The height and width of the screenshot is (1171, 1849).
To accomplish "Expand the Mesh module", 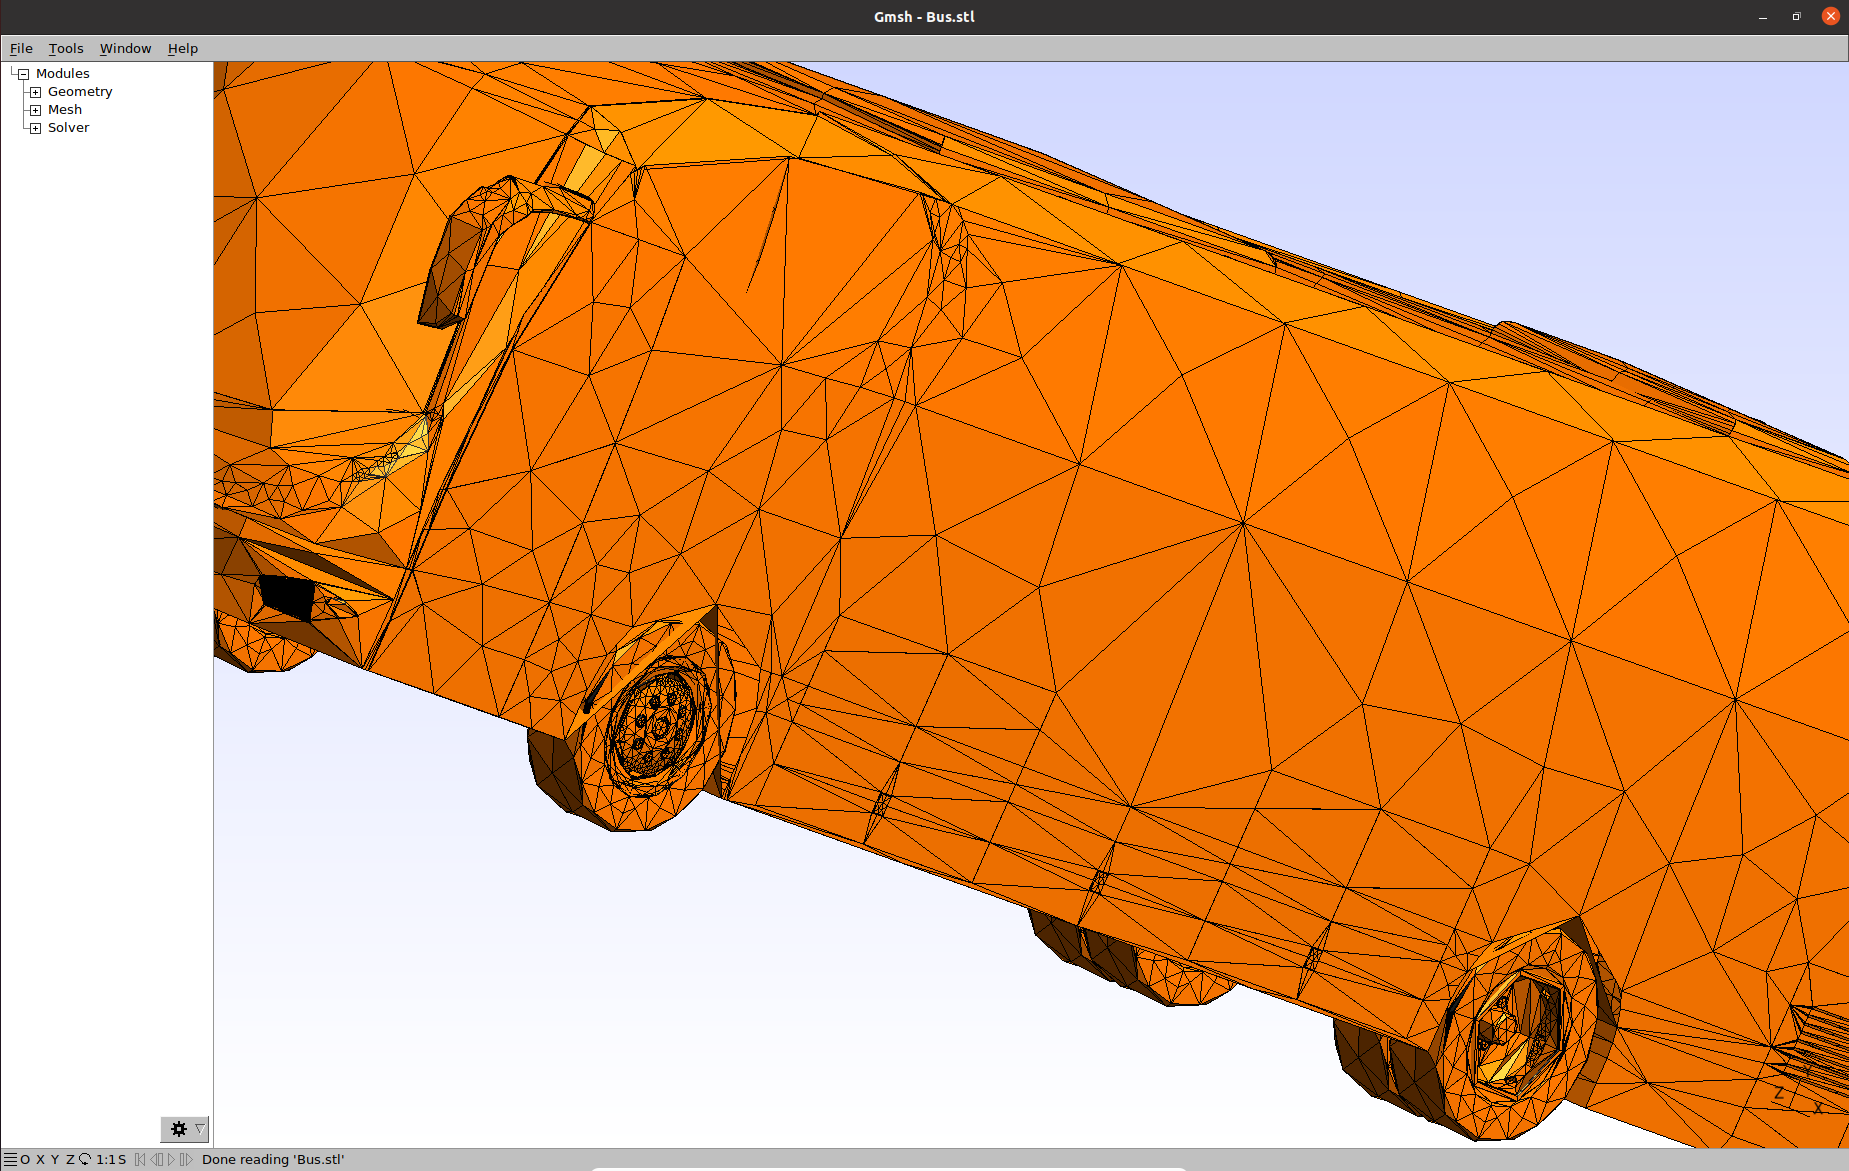I will 35,110.
